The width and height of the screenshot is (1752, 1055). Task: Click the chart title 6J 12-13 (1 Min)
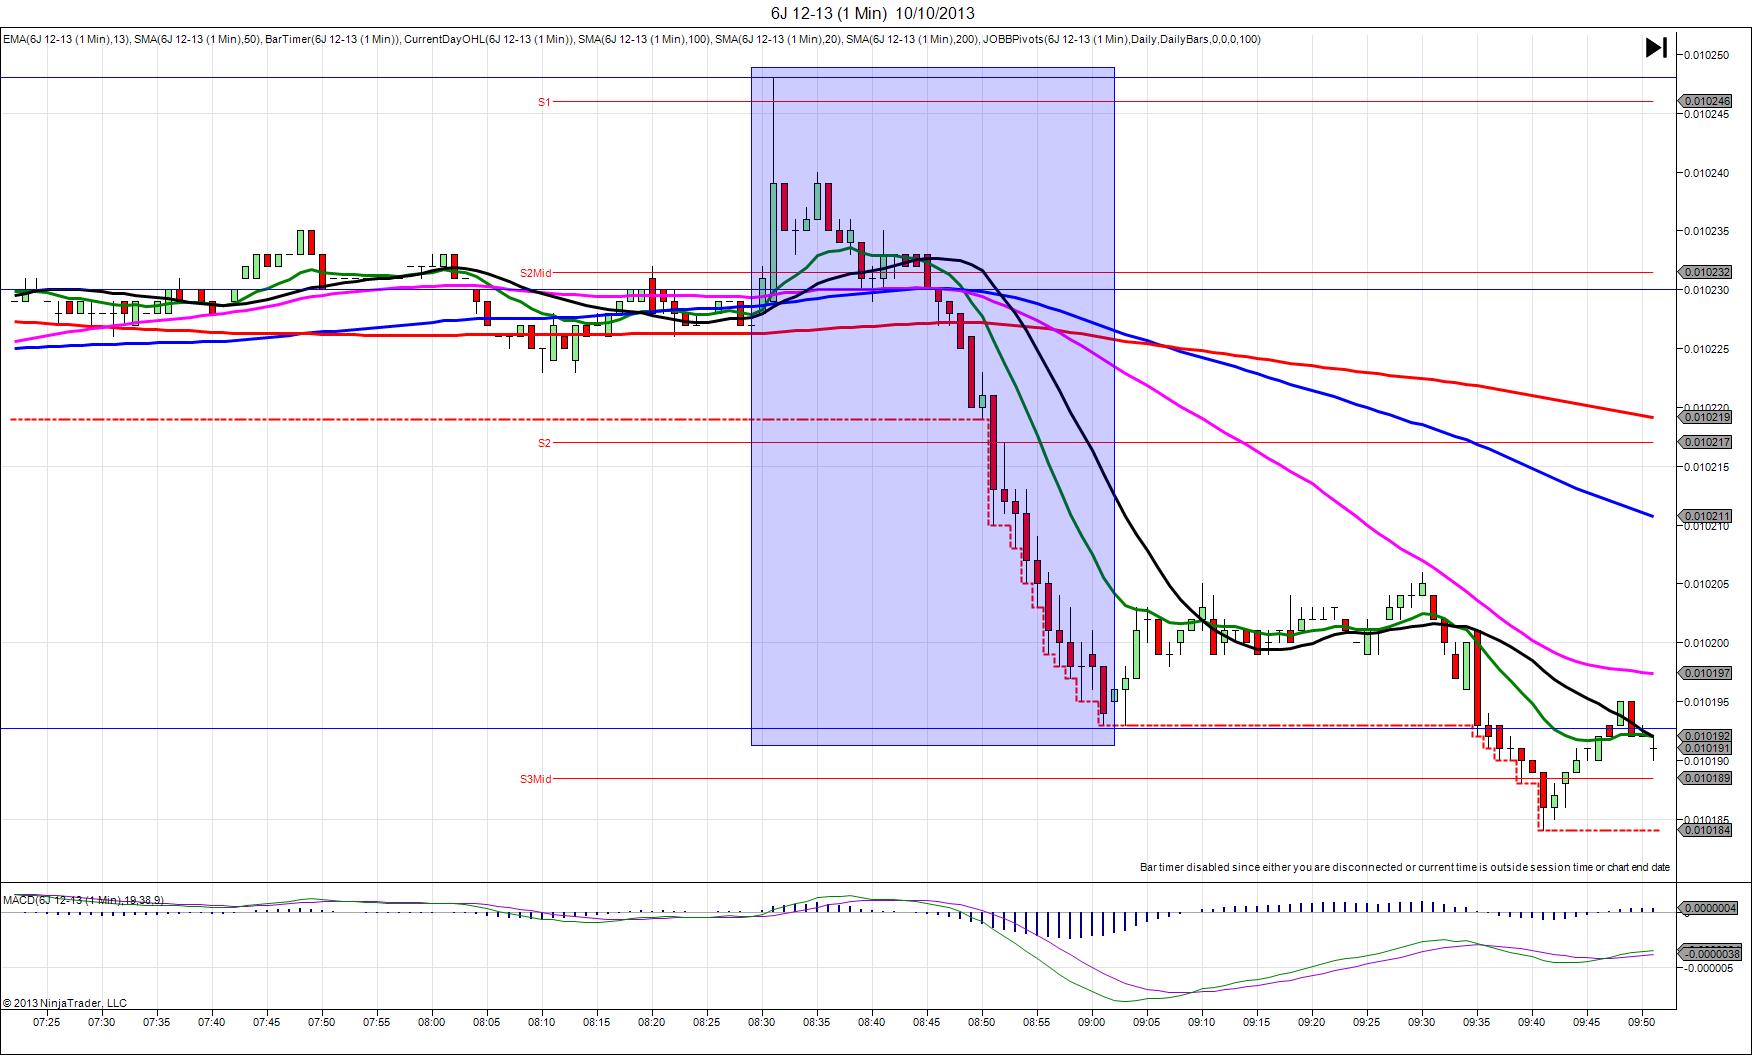tap(875, 13)
